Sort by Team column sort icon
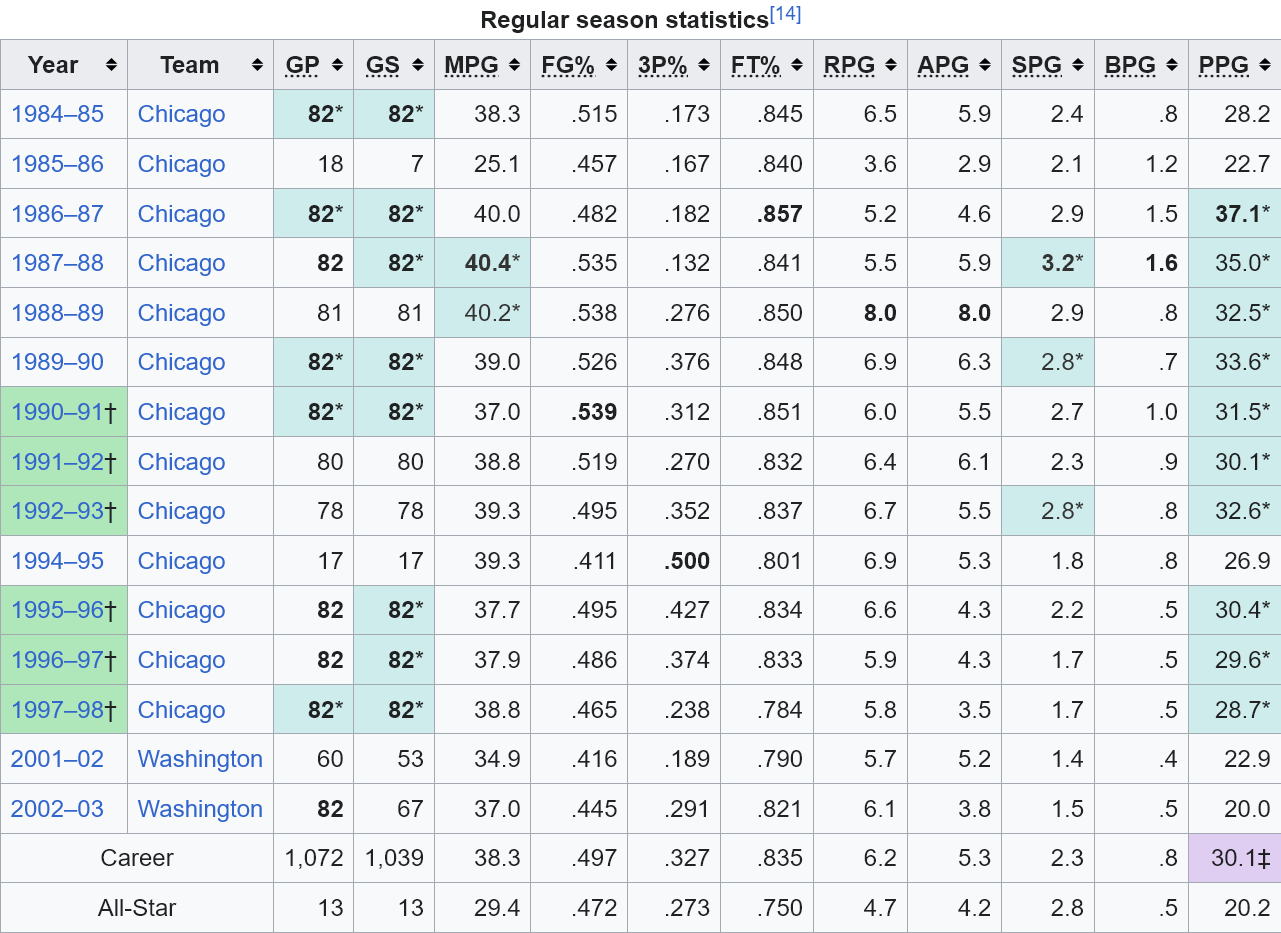Screen dimensions: 1281x933 click(259, 65)
